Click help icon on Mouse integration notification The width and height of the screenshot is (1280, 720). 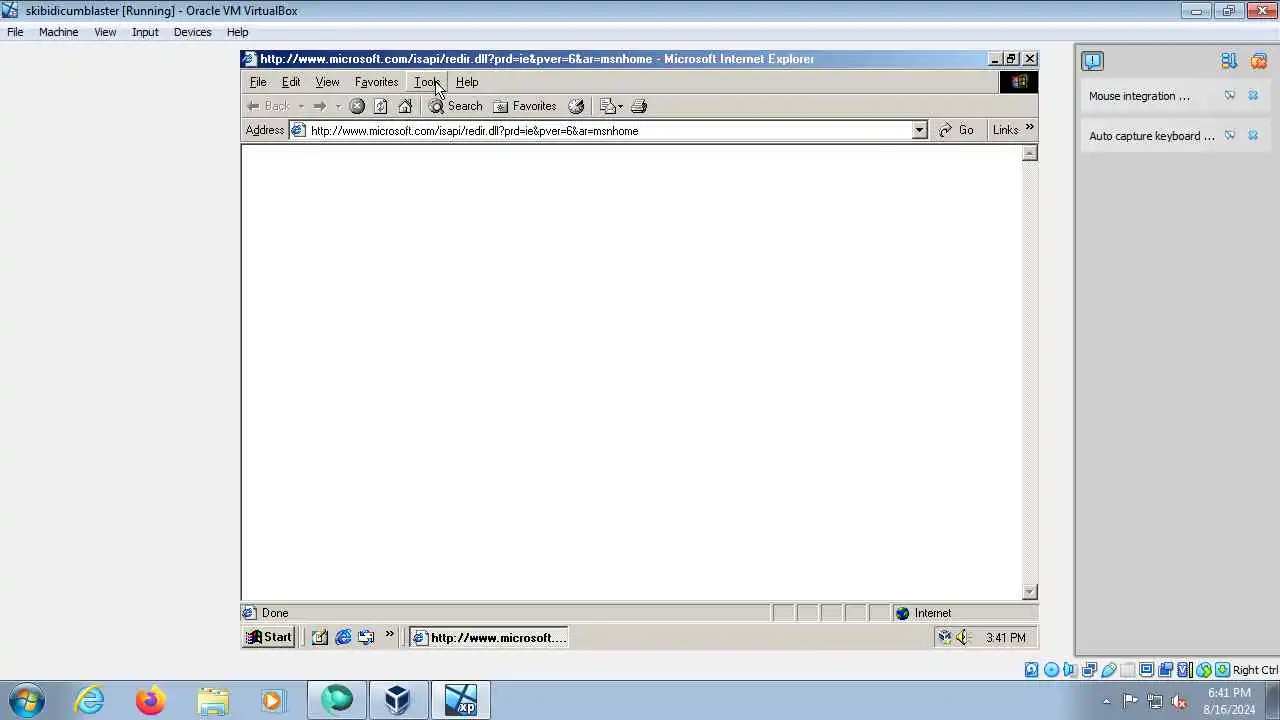tap(1230, 96)
